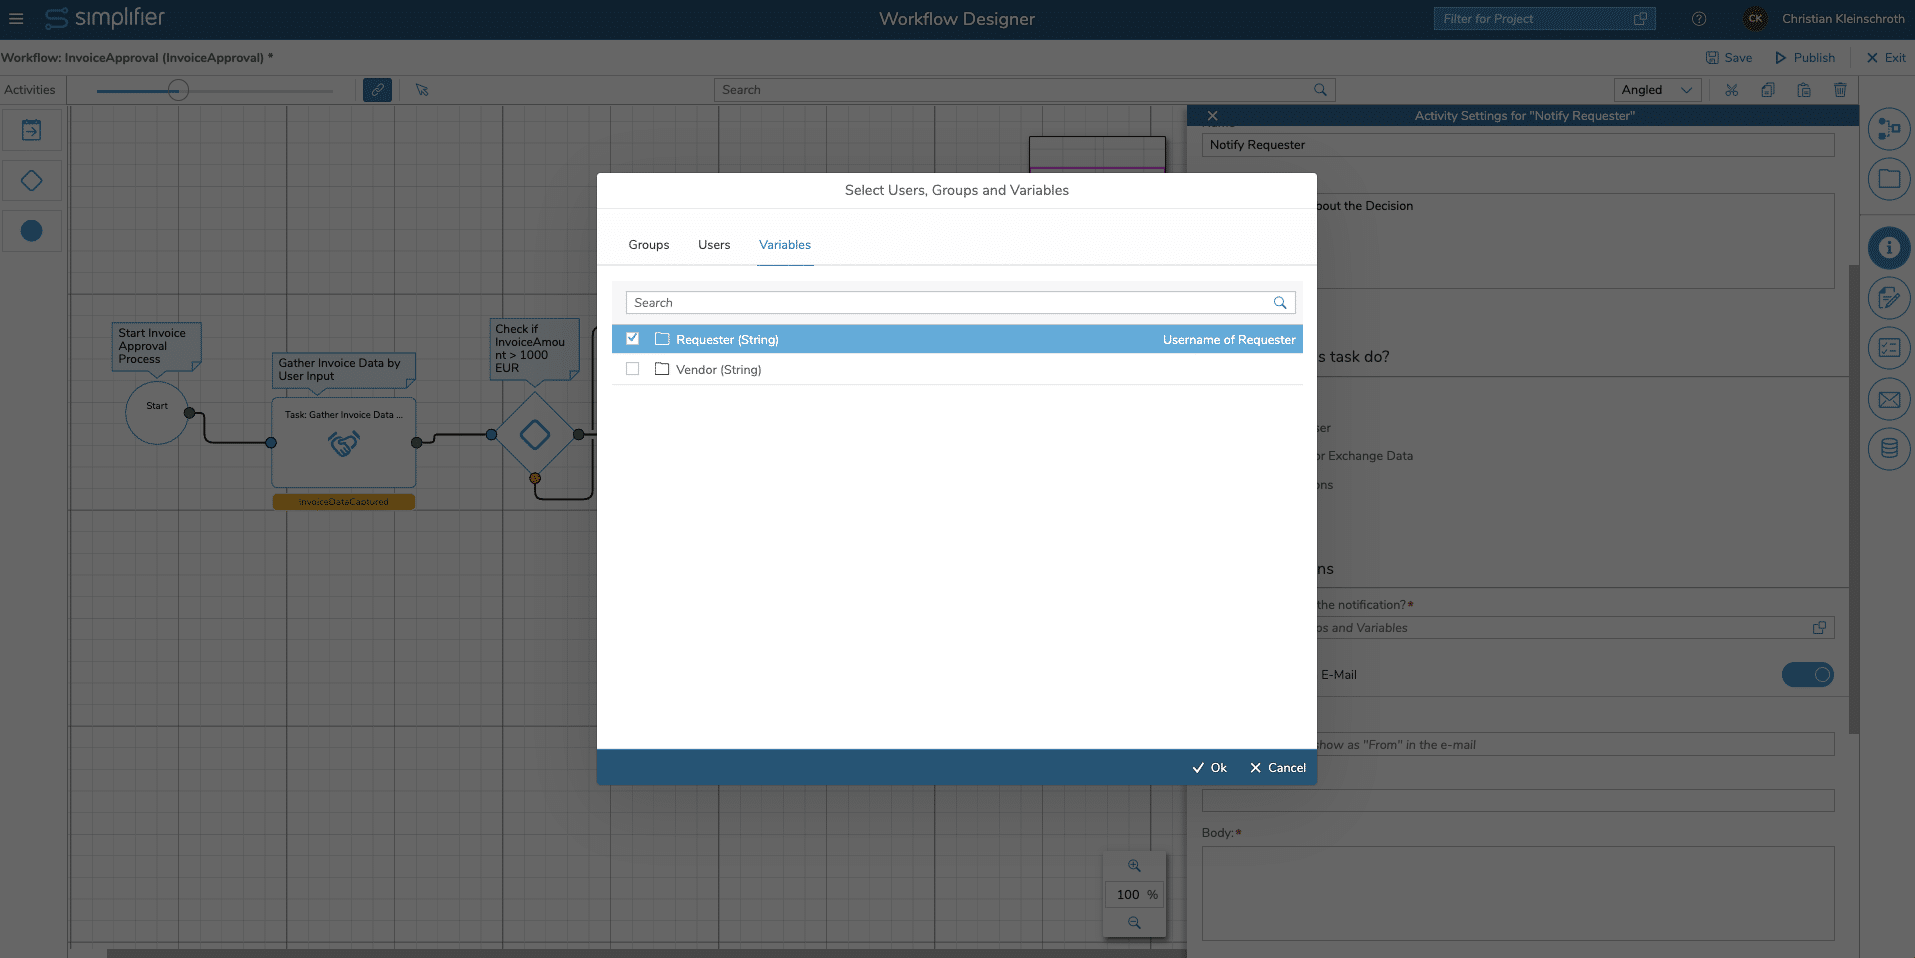Image resolution: width=1915 pixels, height=958 pixels.
Task: Zoom in on the canvas
Action: coord(1134,866)
